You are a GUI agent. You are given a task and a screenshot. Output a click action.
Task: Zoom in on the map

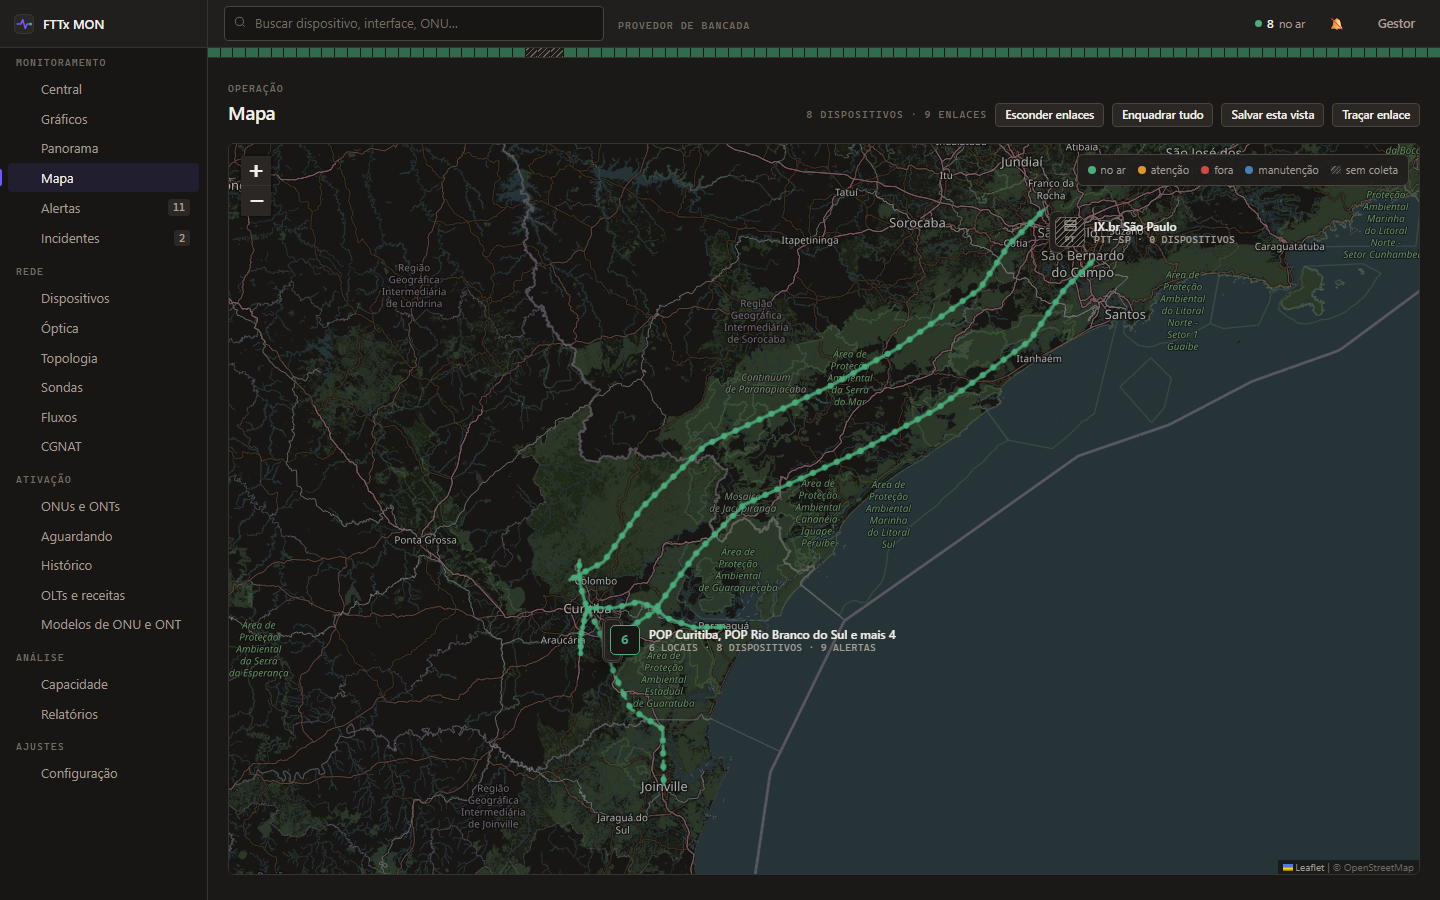pyautogui.click(x=256, y=171)
